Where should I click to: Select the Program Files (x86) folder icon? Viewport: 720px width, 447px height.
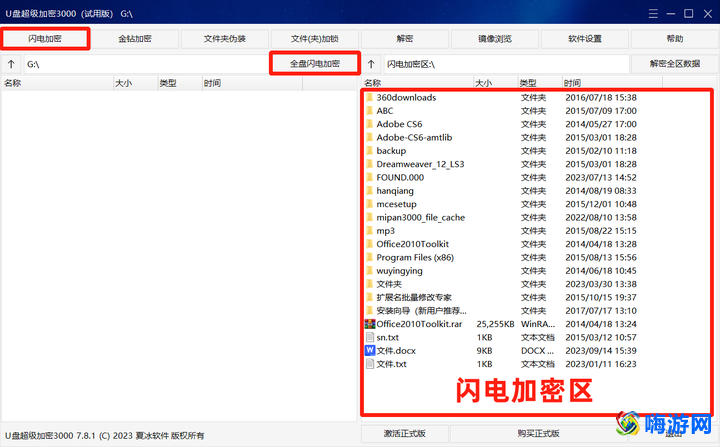click(370, 257)
